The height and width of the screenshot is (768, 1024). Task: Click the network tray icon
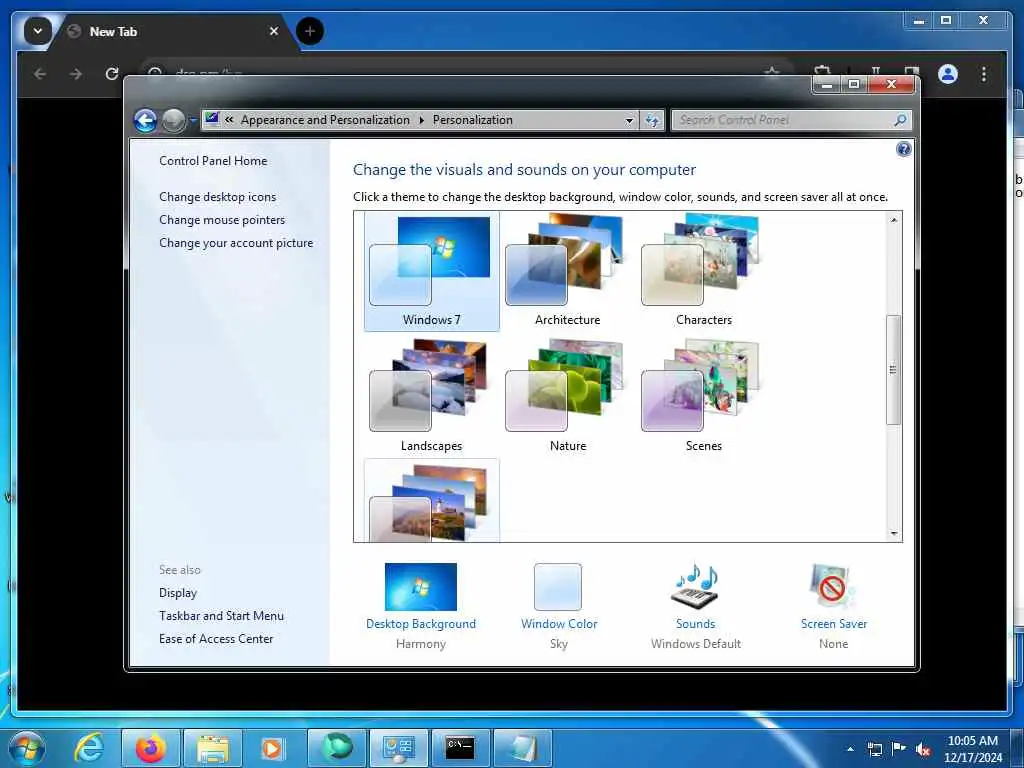click(874, 749)
